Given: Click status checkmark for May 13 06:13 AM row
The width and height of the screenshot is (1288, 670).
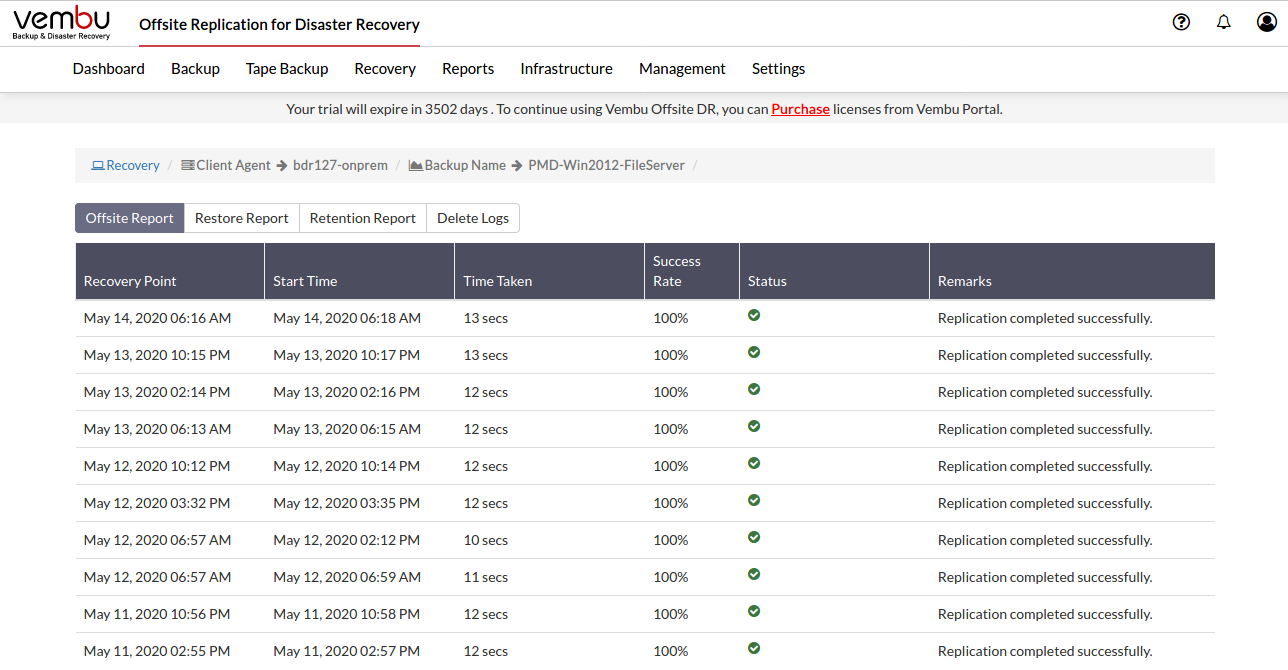Looking at the screenshot, I should pyautogui.click(x=754, y=426).
